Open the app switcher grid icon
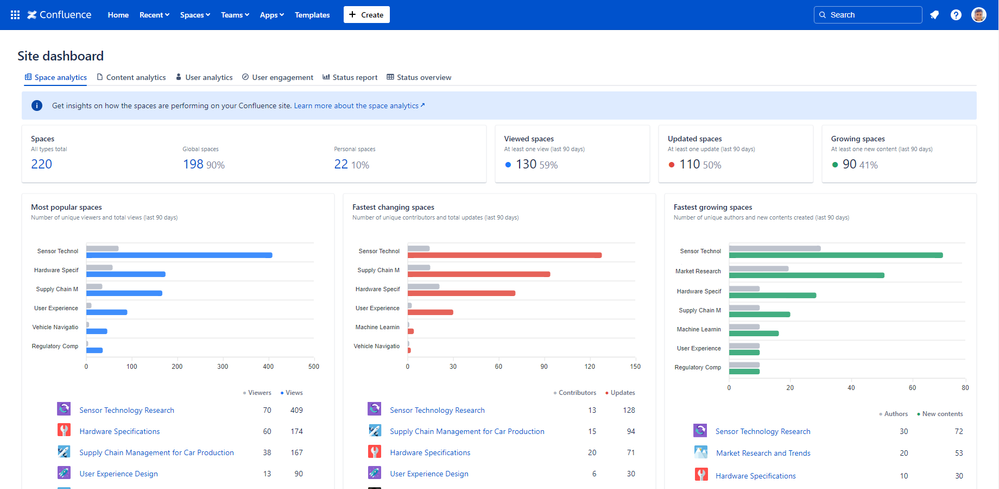This screenshot has width=999, height=489. pos(14,15)
